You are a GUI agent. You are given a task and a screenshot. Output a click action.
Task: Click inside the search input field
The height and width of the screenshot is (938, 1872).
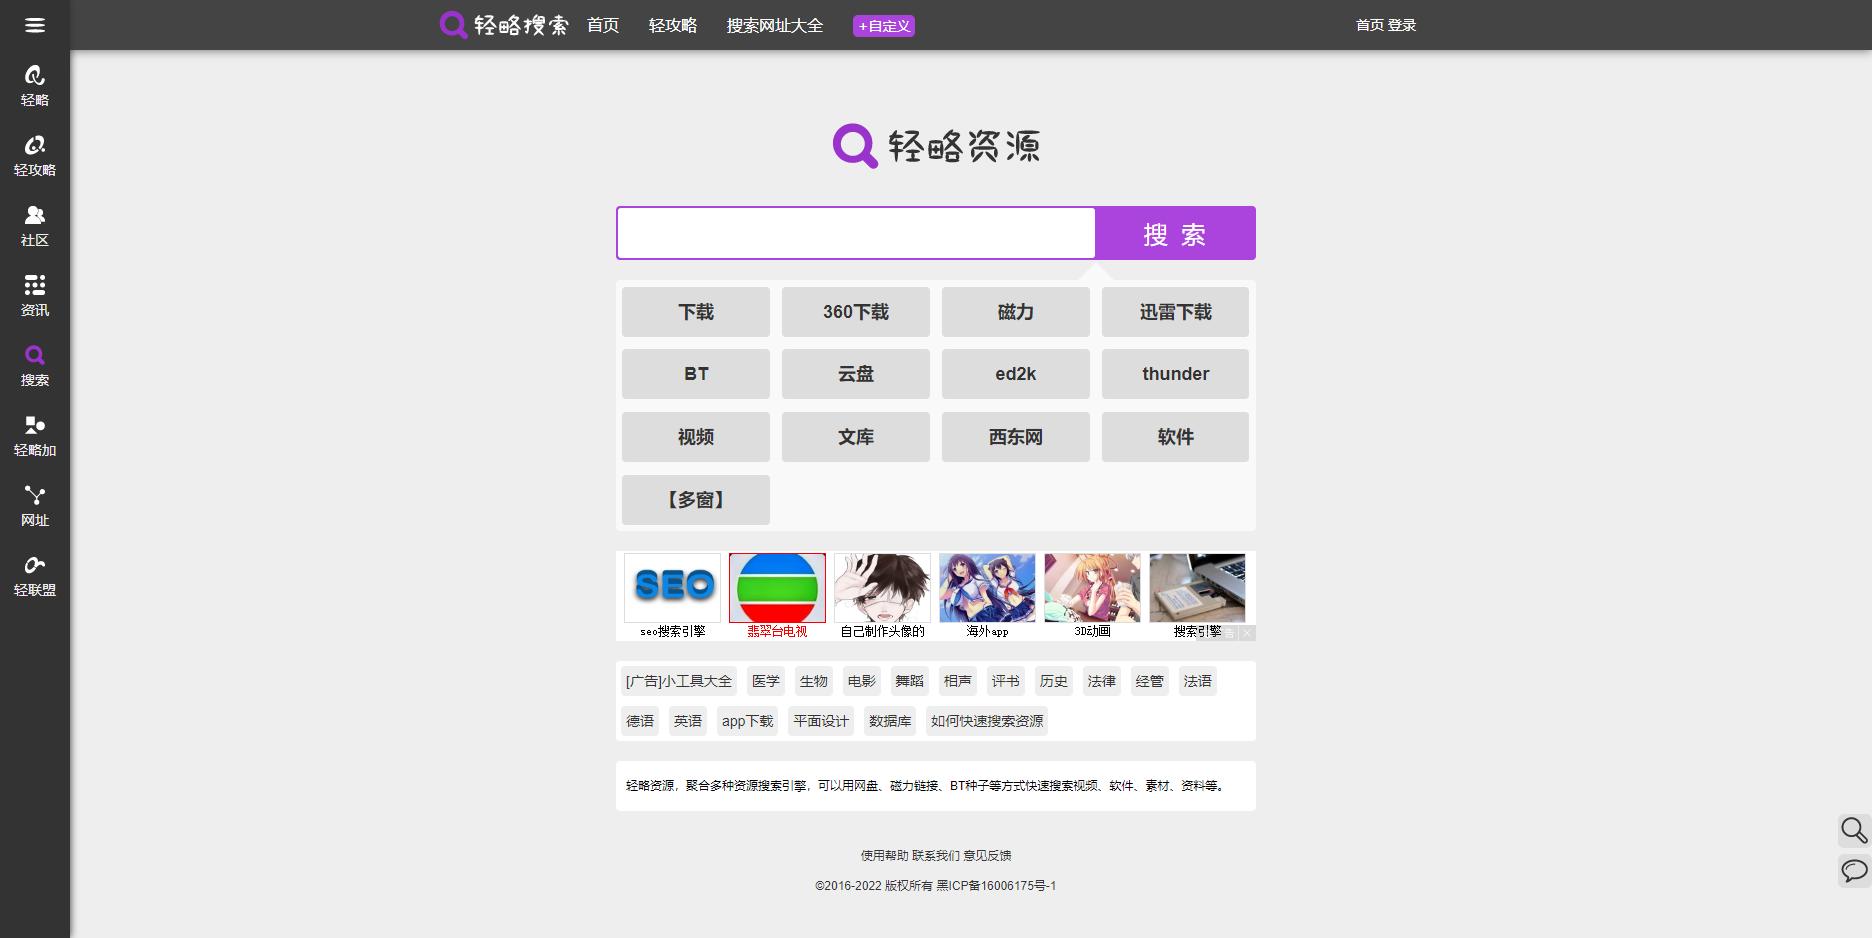pos(855,233)
